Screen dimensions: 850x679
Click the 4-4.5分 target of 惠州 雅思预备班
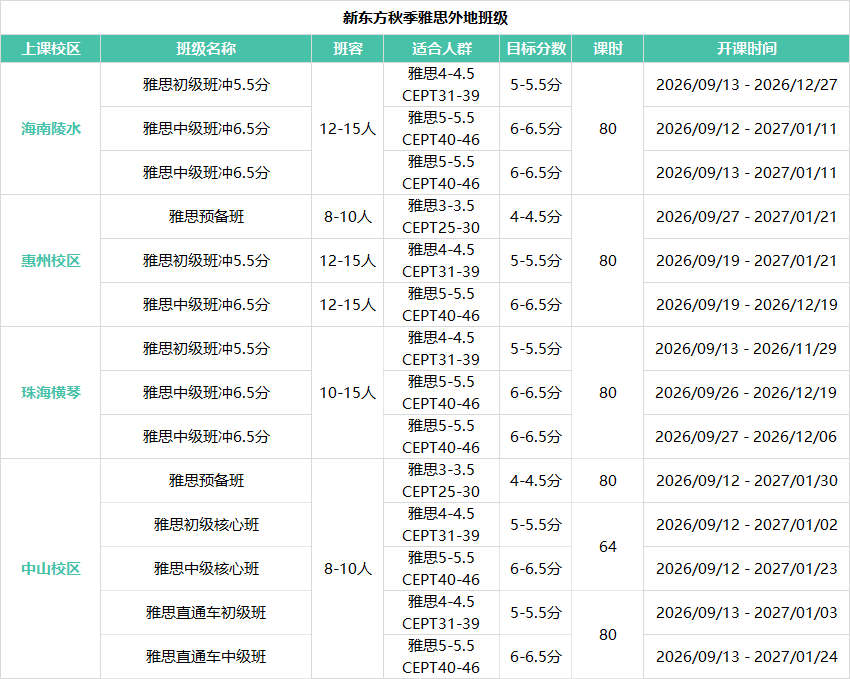click(536, 217)
